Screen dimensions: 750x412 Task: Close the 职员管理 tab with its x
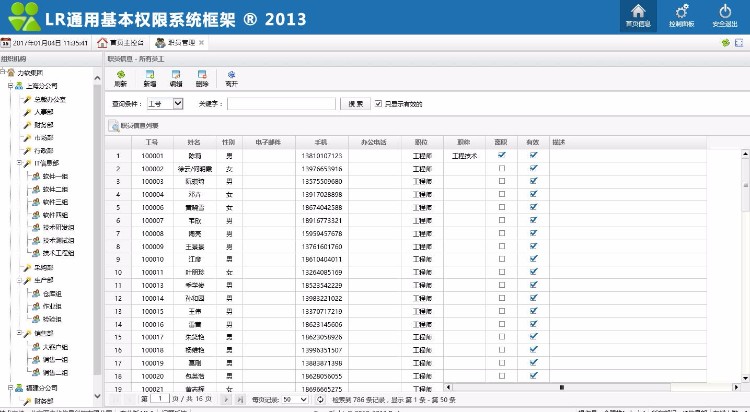click(x=201, y=43)
